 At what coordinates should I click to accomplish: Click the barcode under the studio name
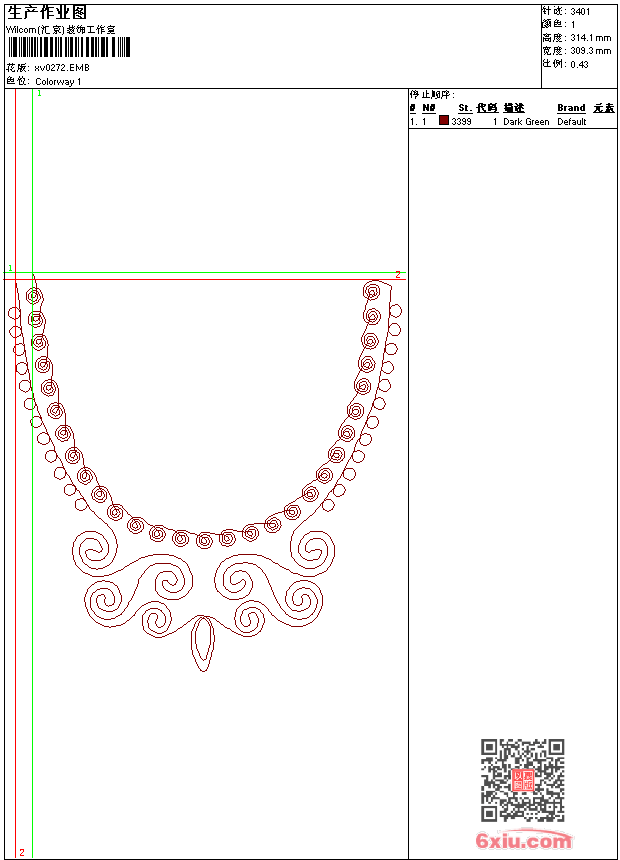(69, 47)
